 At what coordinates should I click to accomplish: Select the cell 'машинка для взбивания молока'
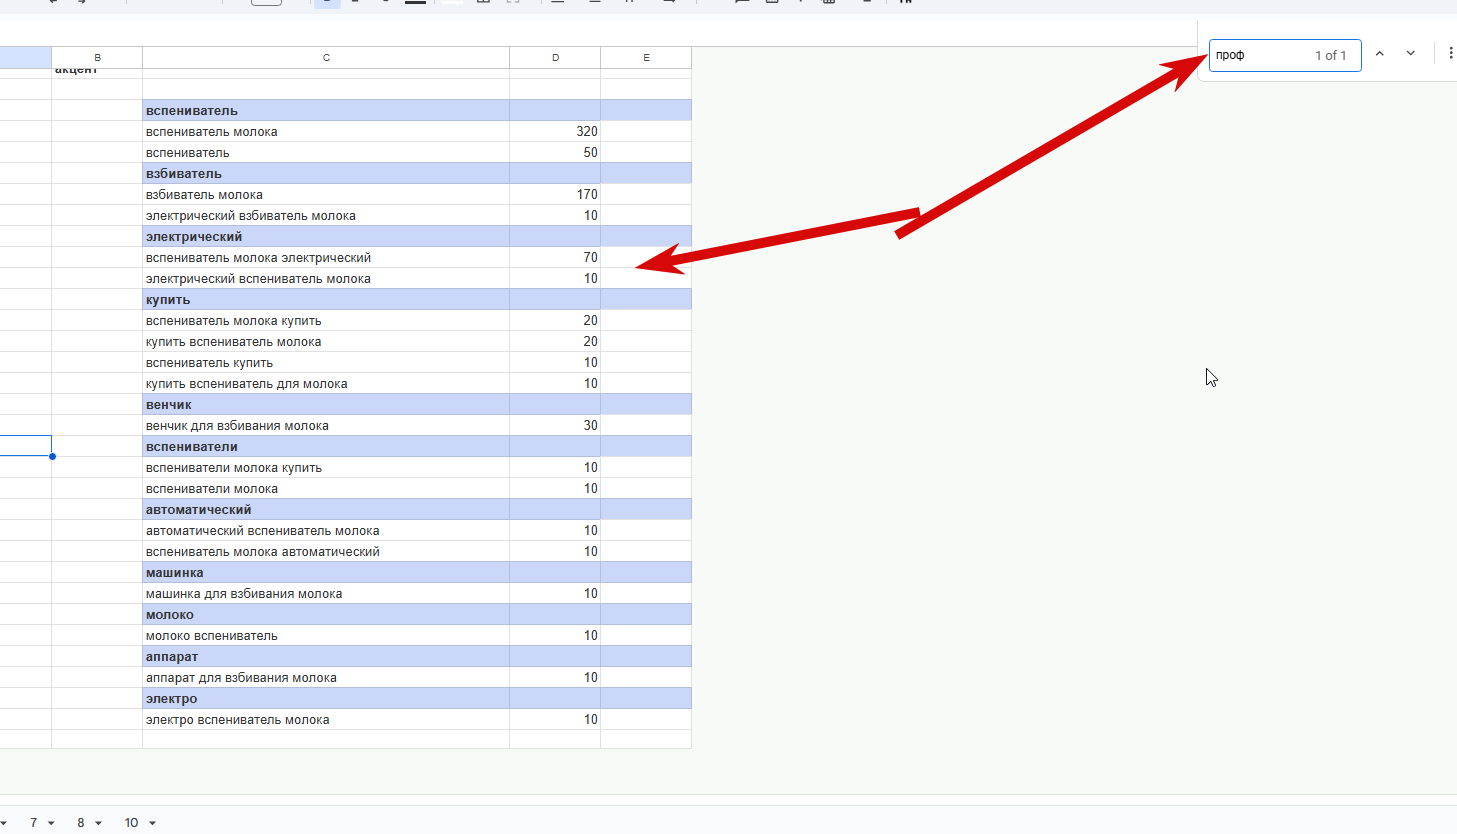tap(326, 594)
